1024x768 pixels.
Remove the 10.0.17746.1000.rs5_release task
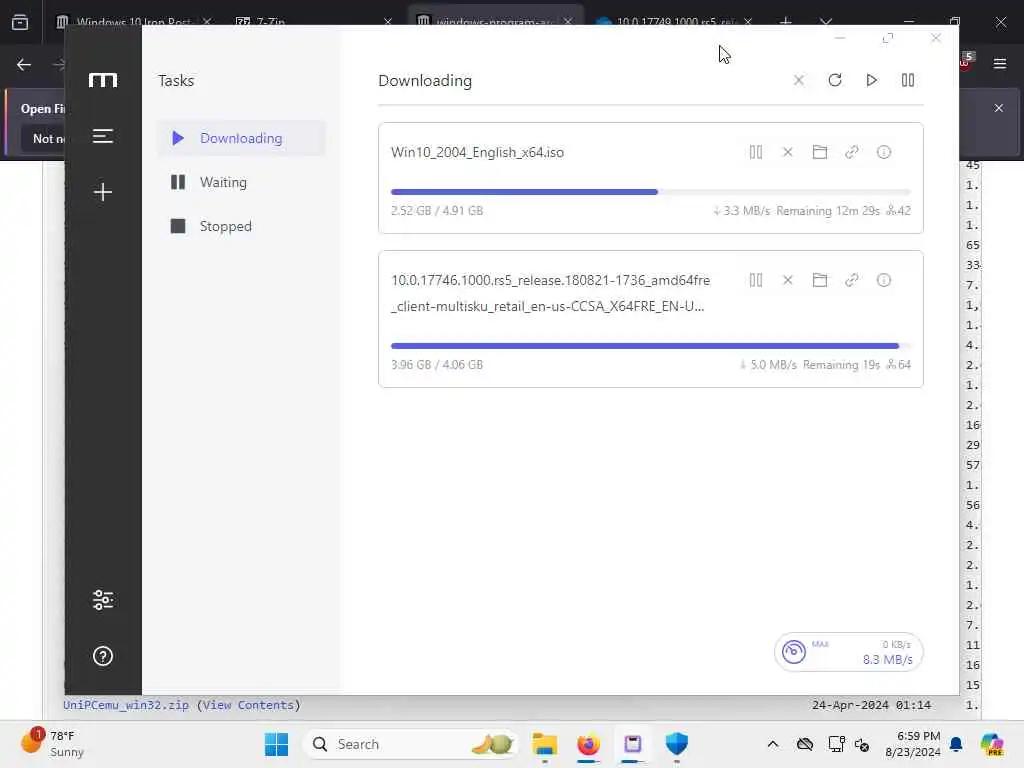point(788,280)
